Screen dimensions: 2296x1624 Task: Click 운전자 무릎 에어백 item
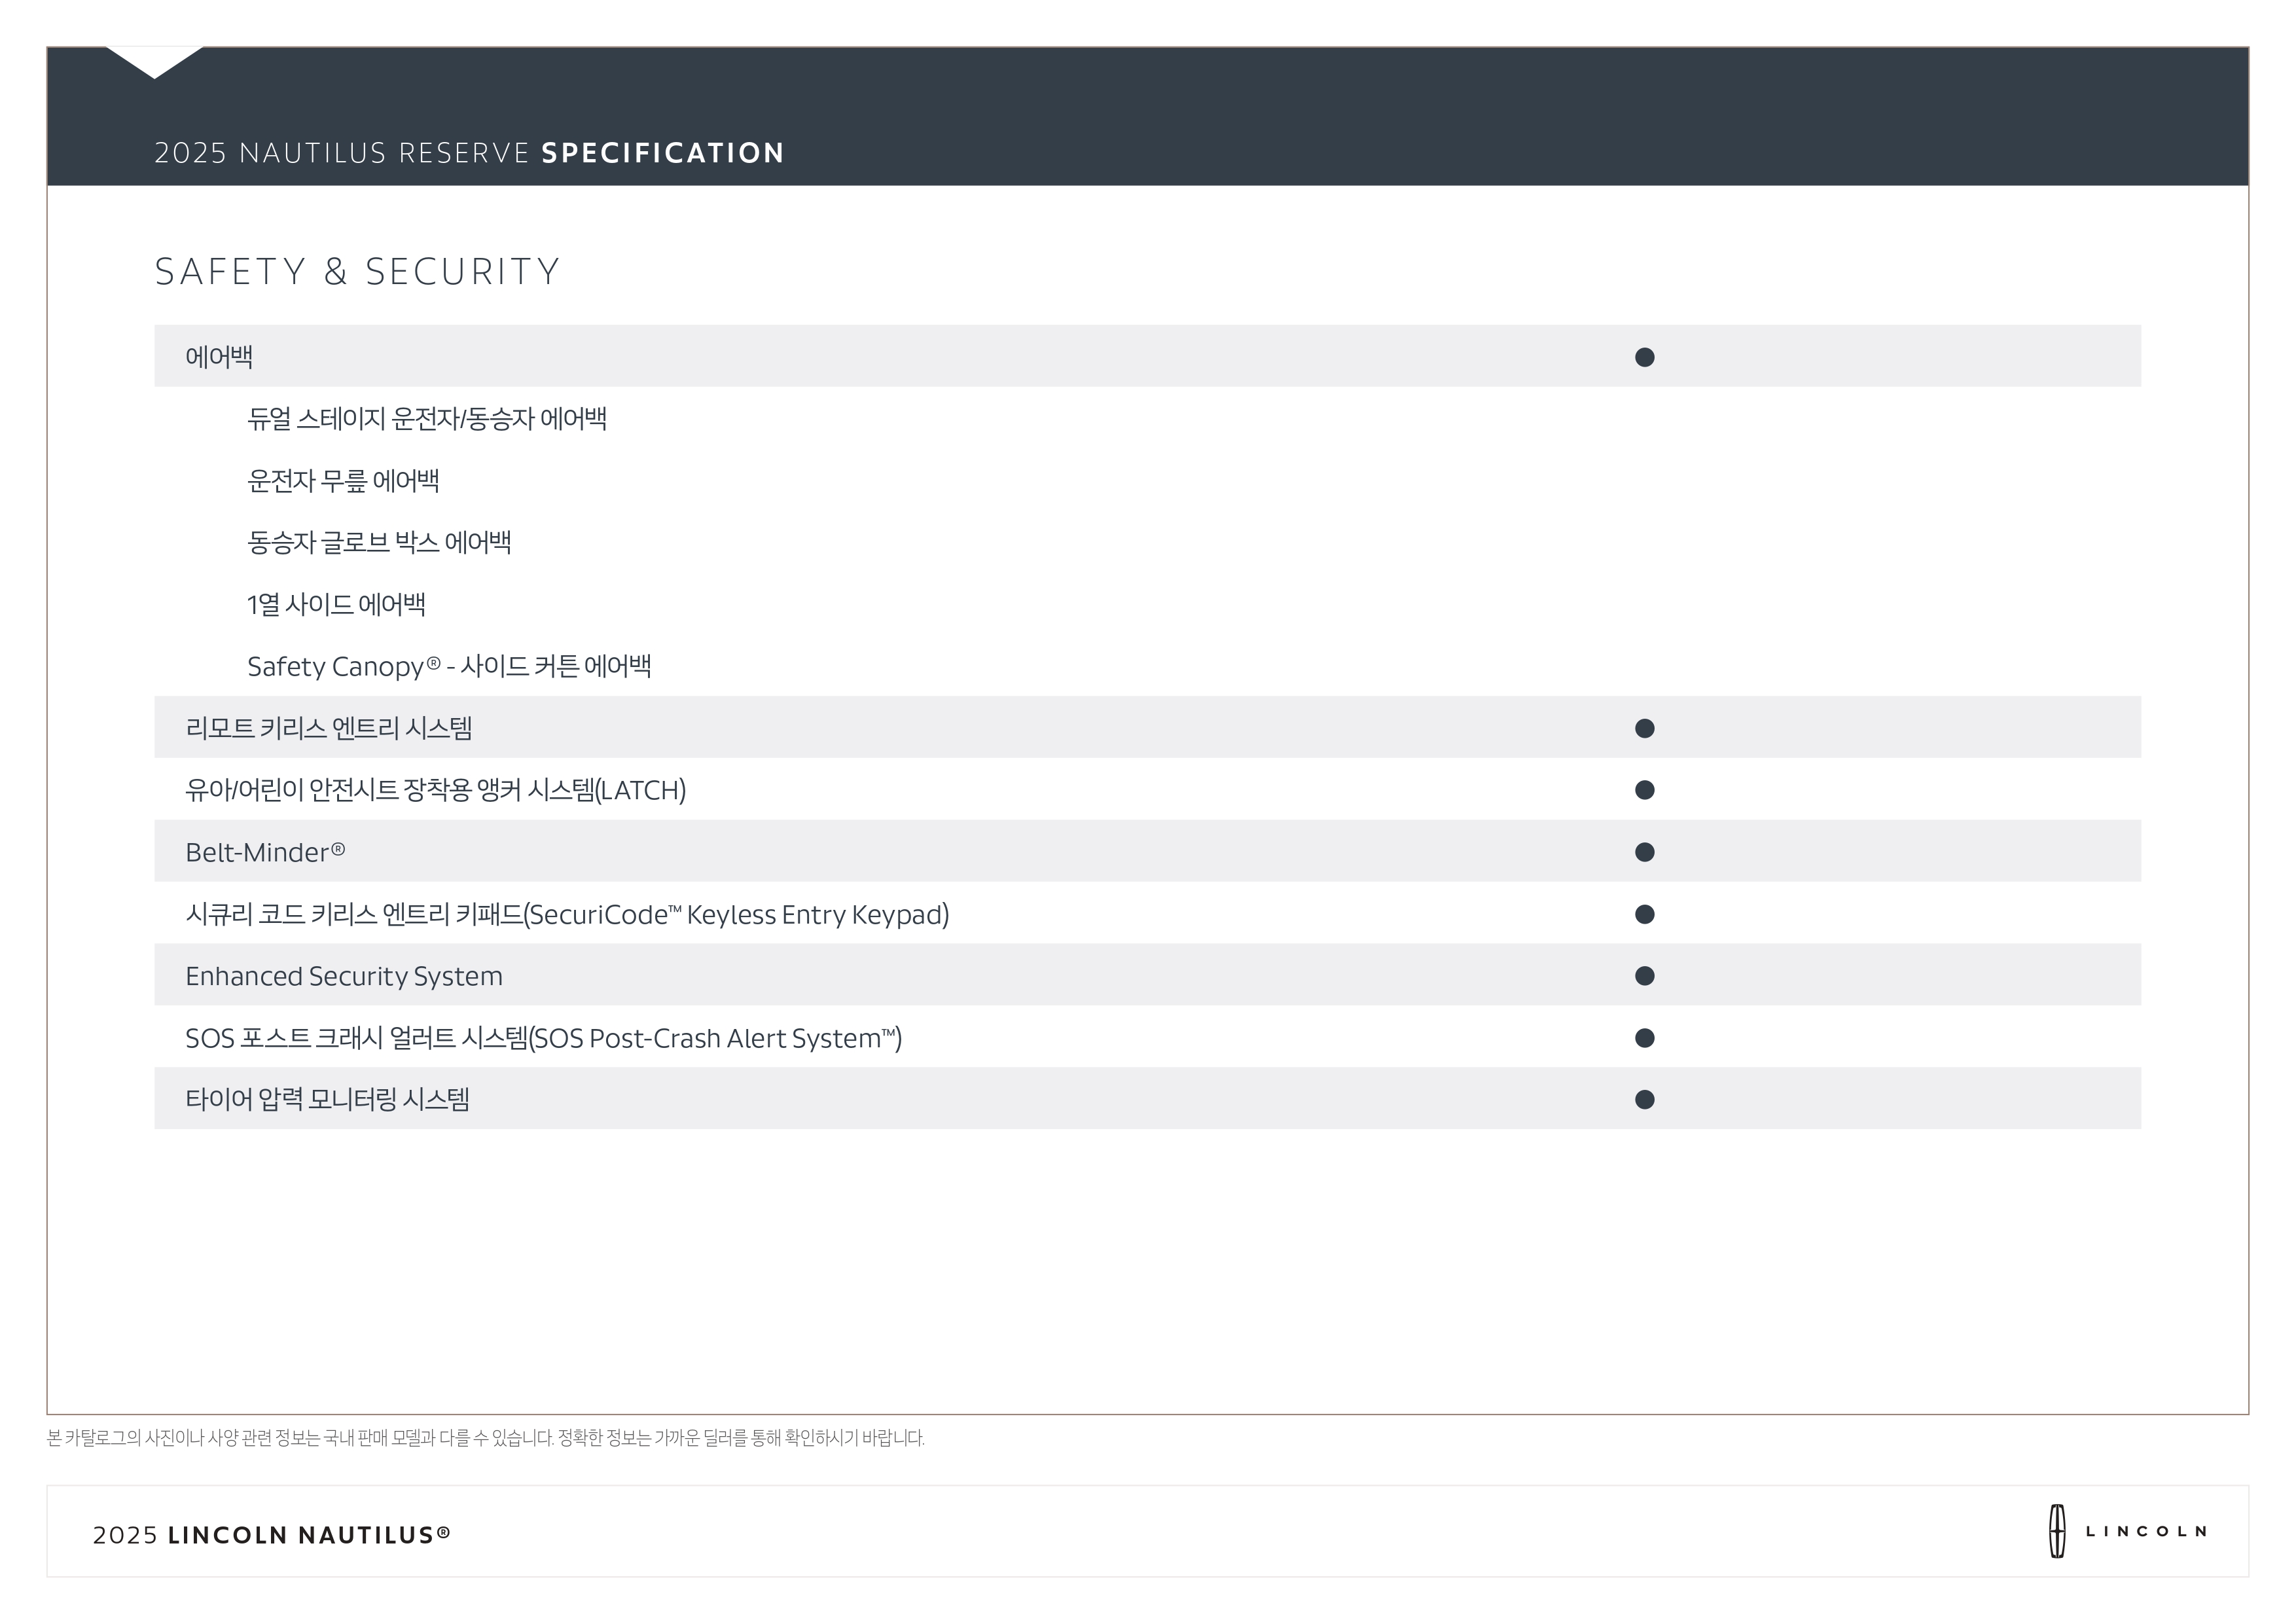coord(343,481)
